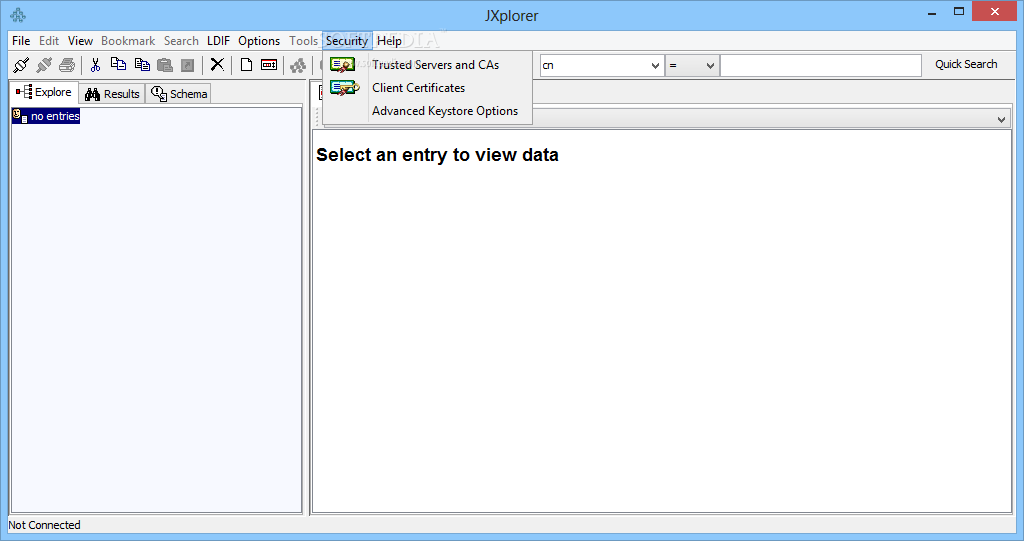Viewport: 1024px width, 541px height.
Task: Click the Delete X icon in toolbar
Action: pos(217,64)
